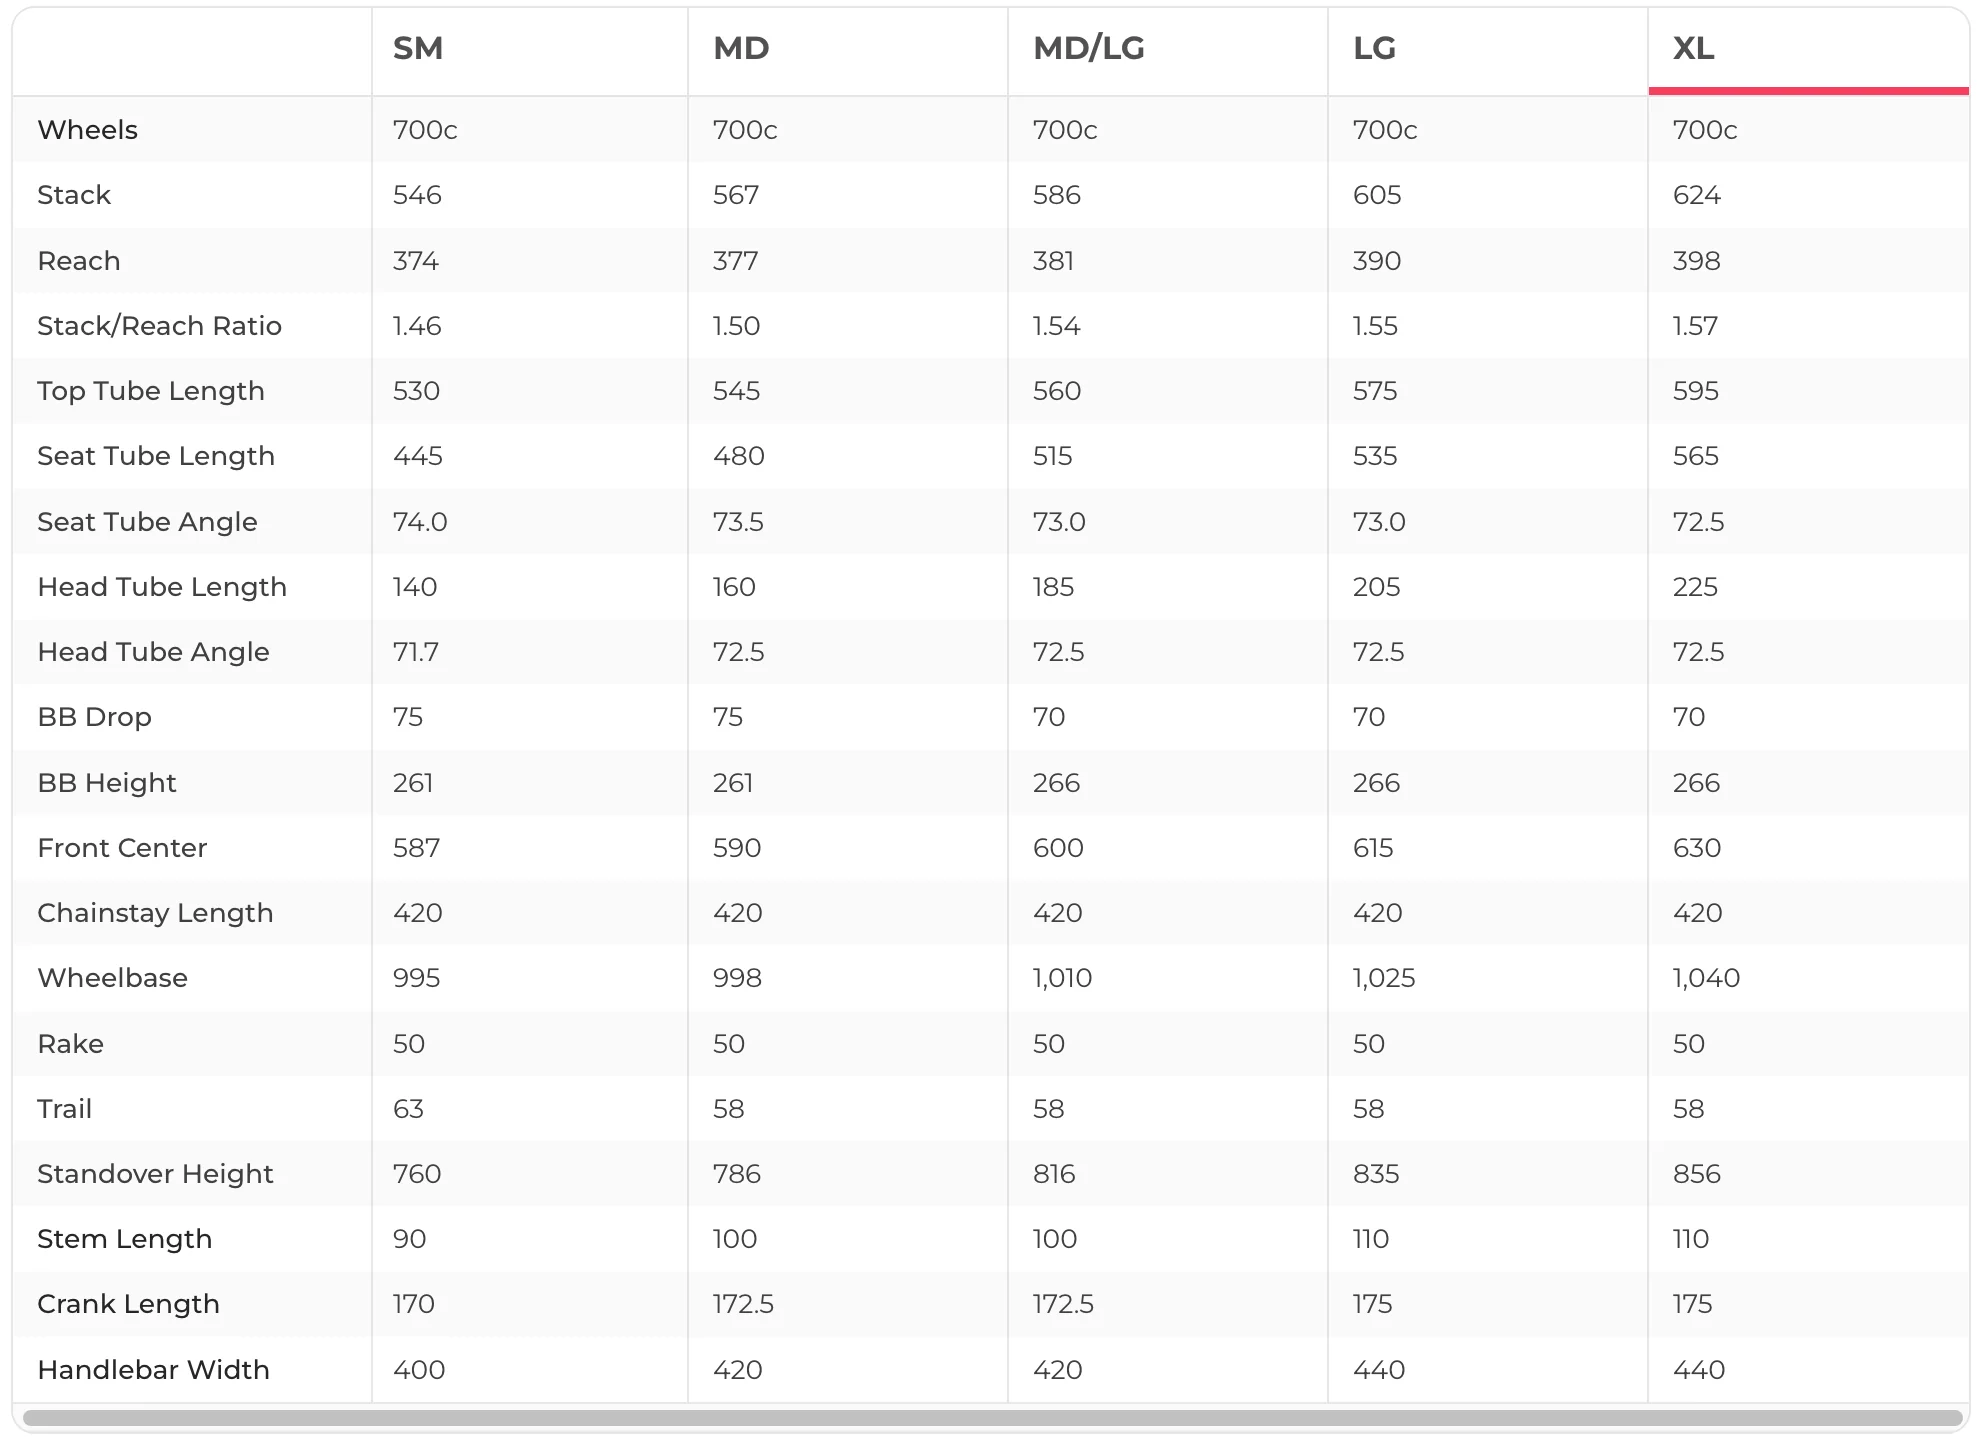The width and height of the screenshot is (1982, 1446).
Task: Click the XL Stack value 624
Action: [x=1697, y=195]
